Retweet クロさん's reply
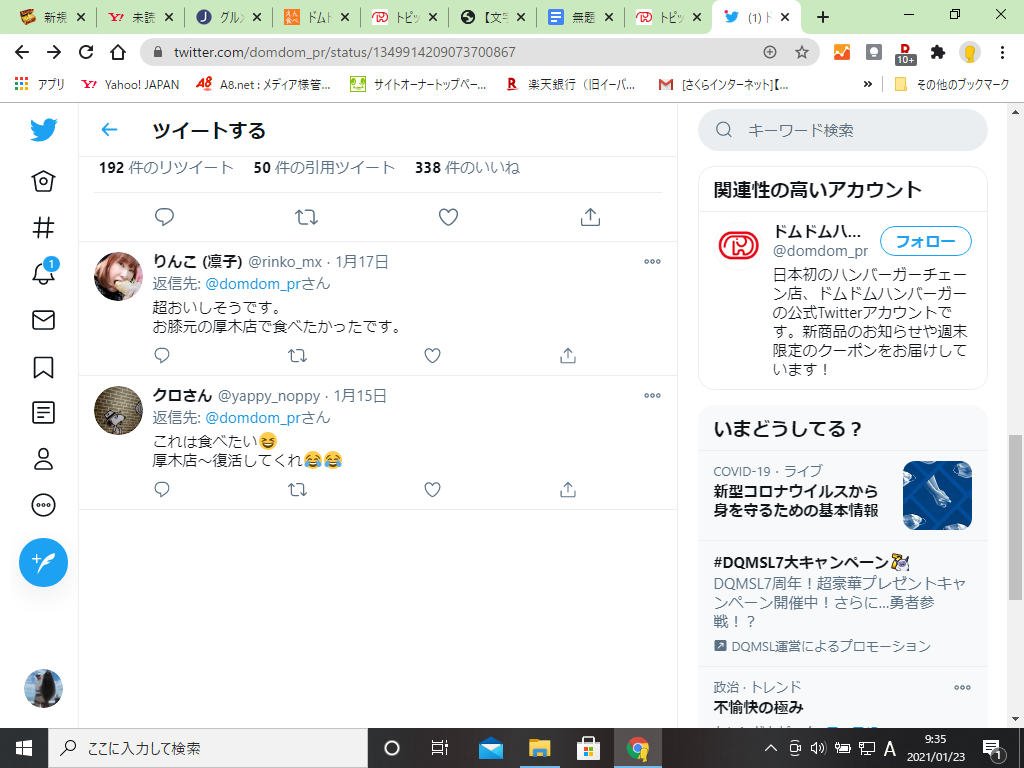This screenshot has width=1024, height=768. (297, 489)
